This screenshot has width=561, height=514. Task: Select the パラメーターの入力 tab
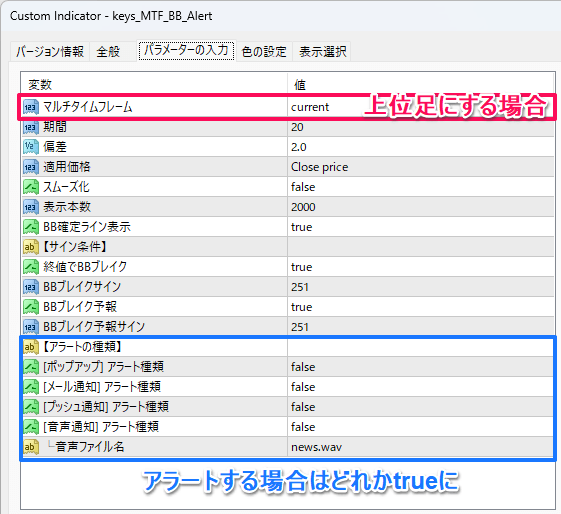pos(186,50)
